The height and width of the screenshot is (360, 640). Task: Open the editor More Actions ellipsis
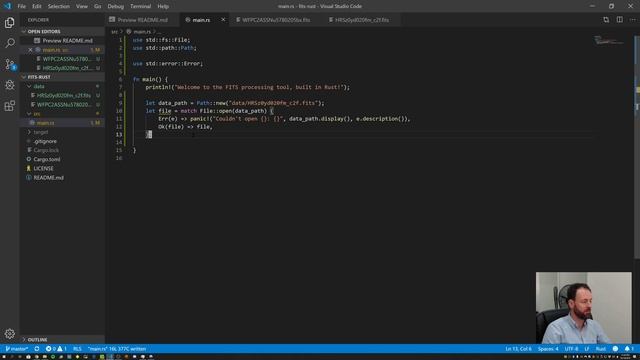632,20
